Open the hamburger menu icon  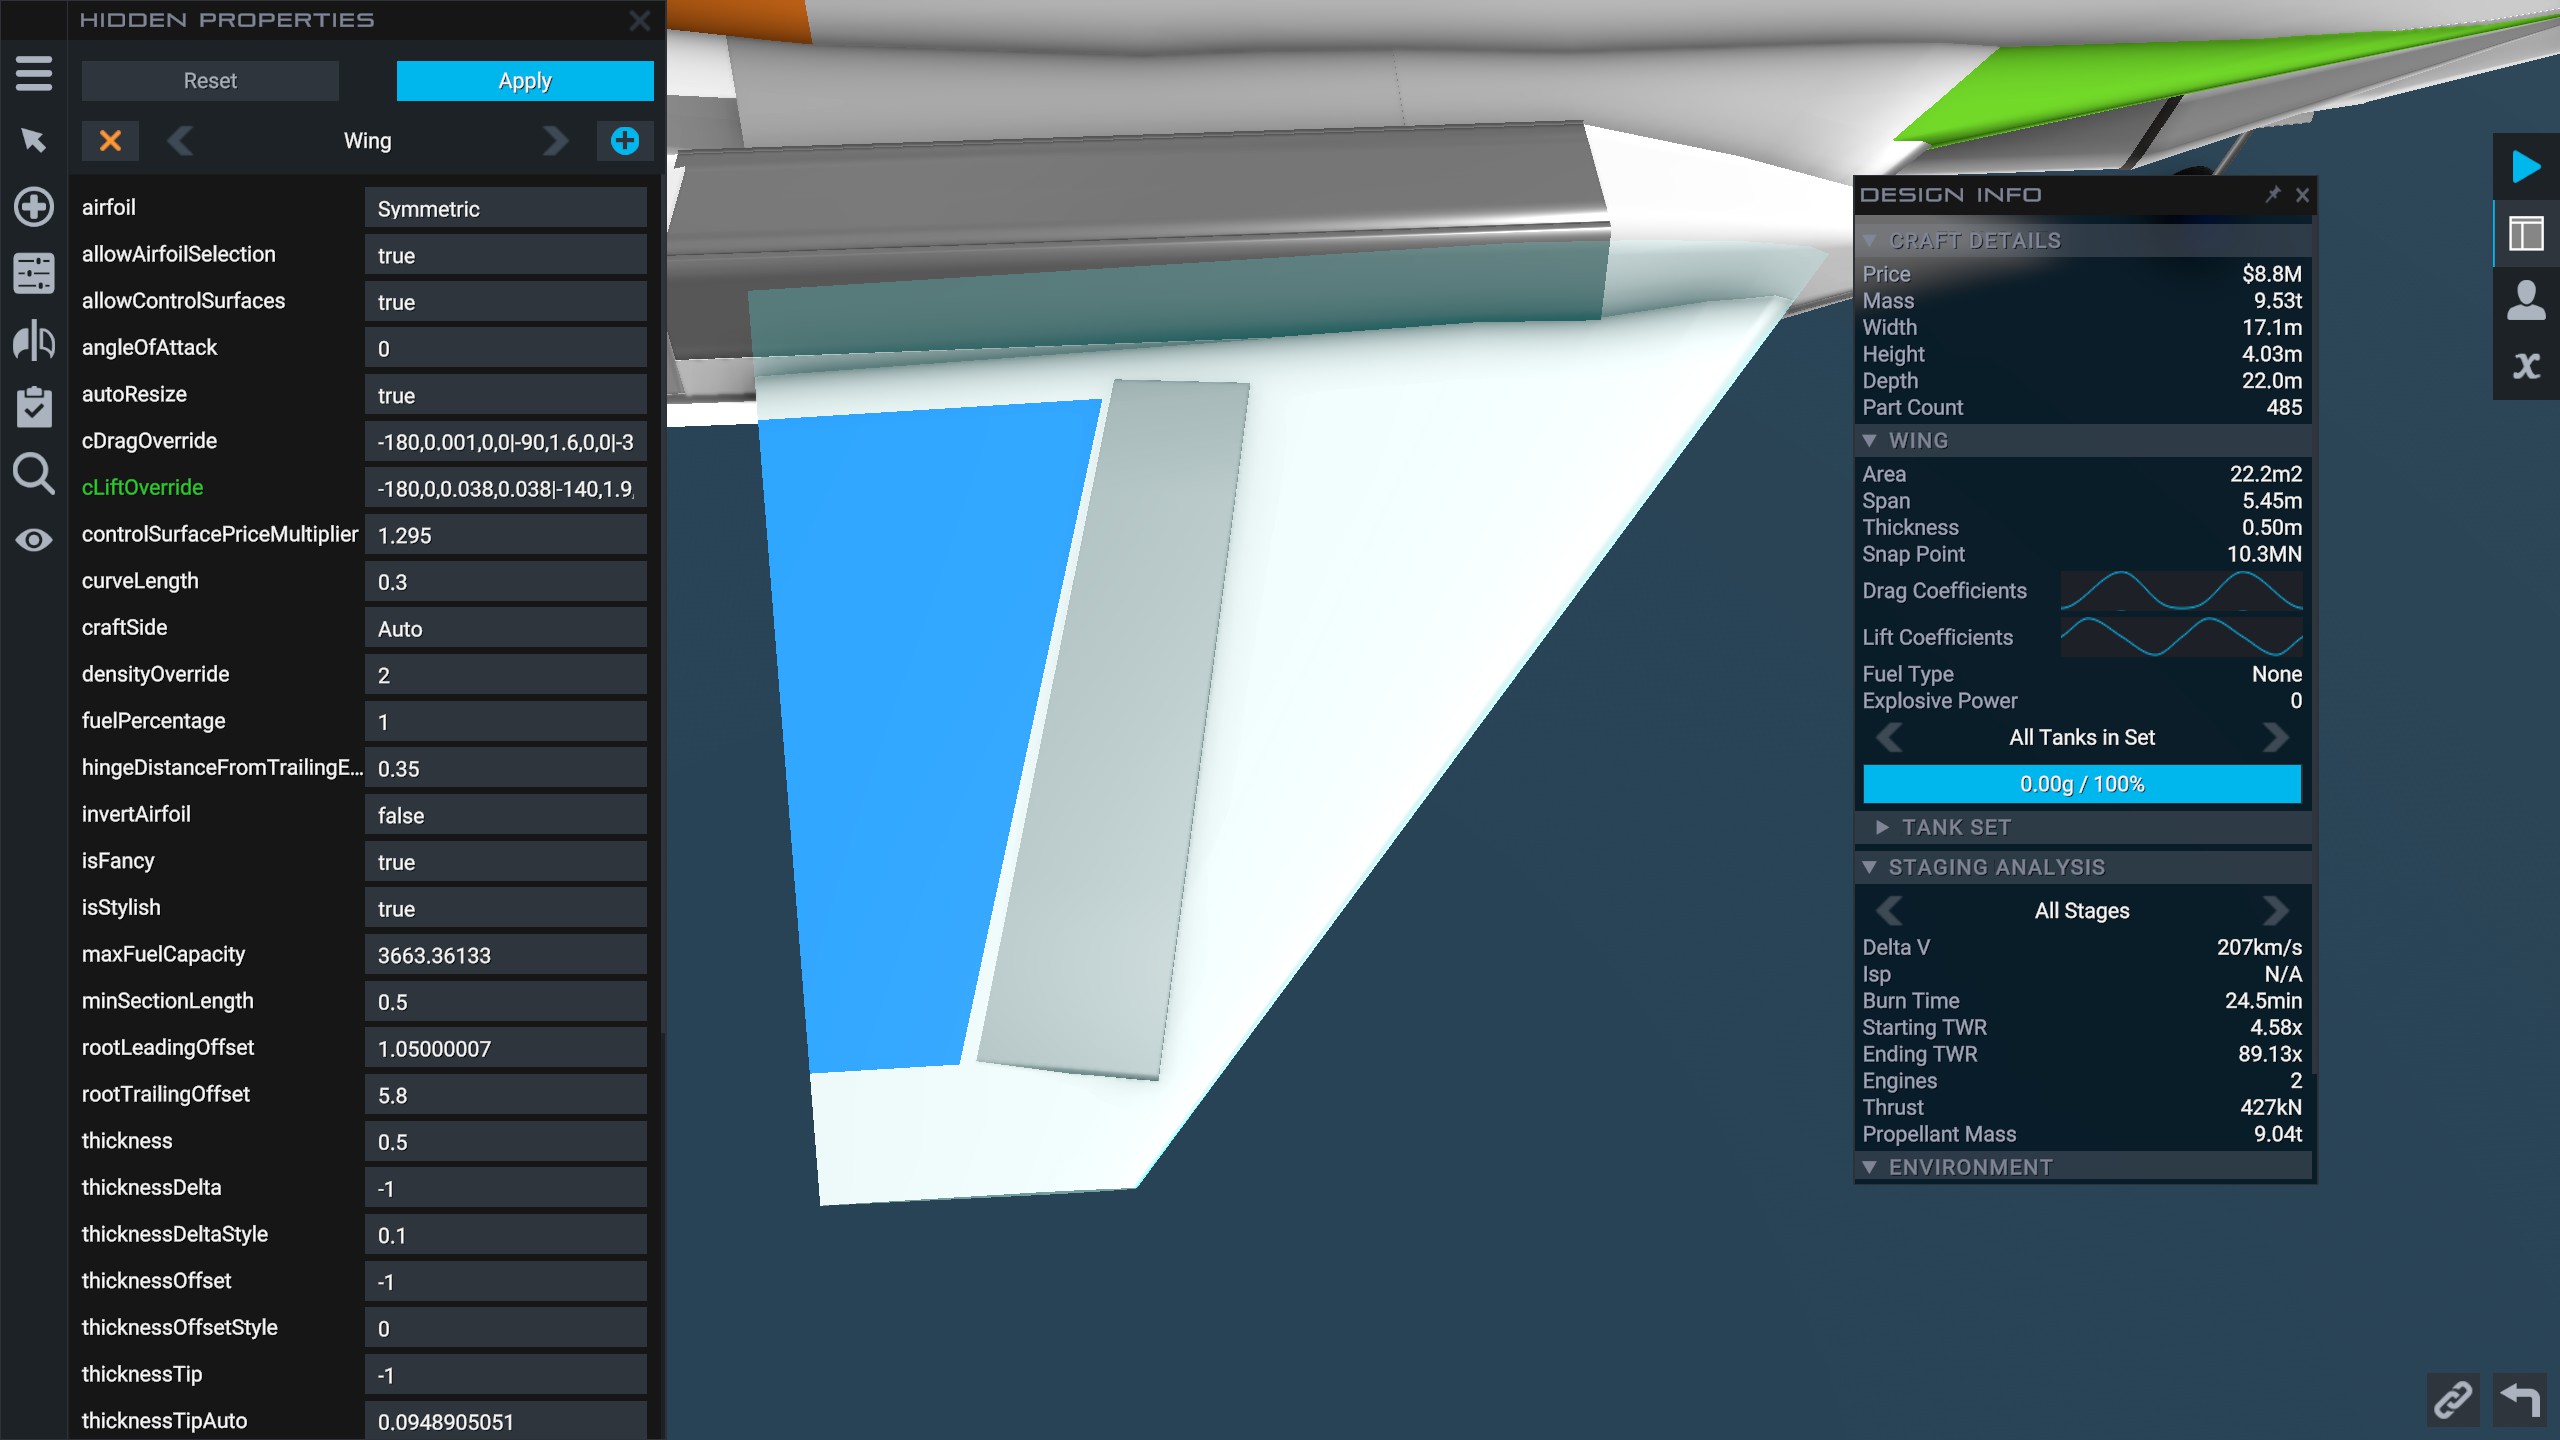pyautogui.click(x=34, y=74)
